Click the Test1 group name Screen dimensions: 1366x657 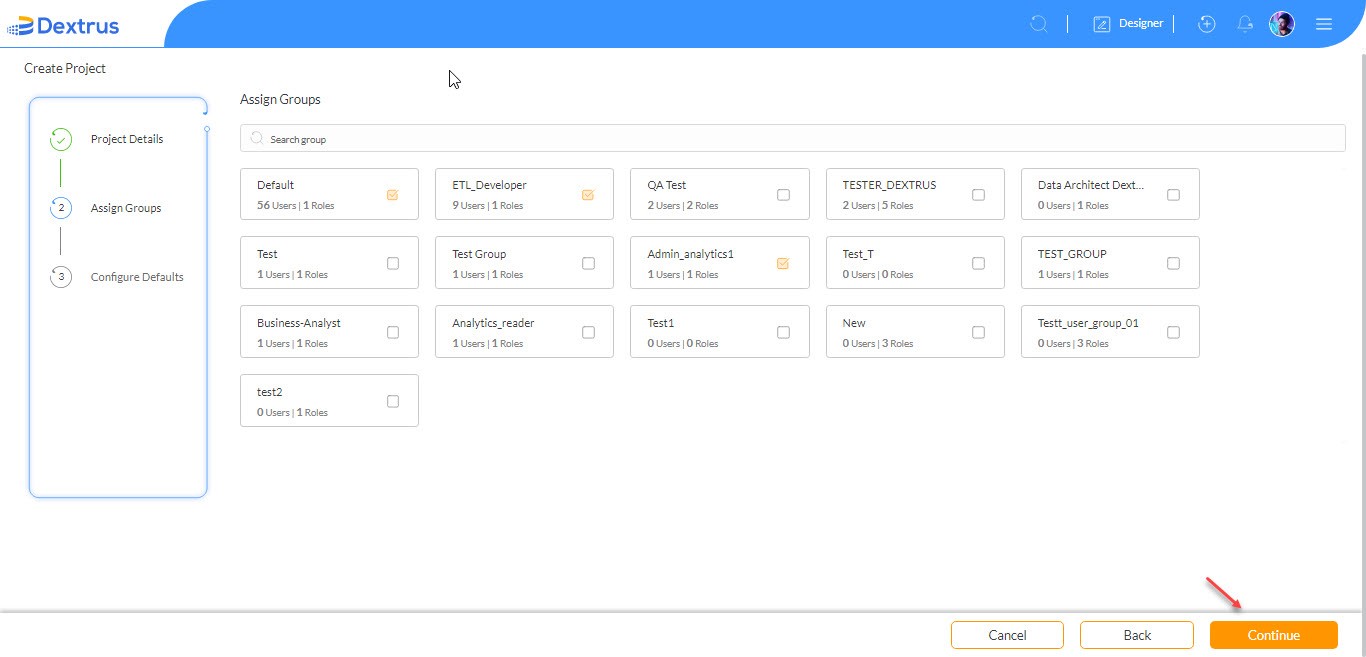click(x=661, y=323)
